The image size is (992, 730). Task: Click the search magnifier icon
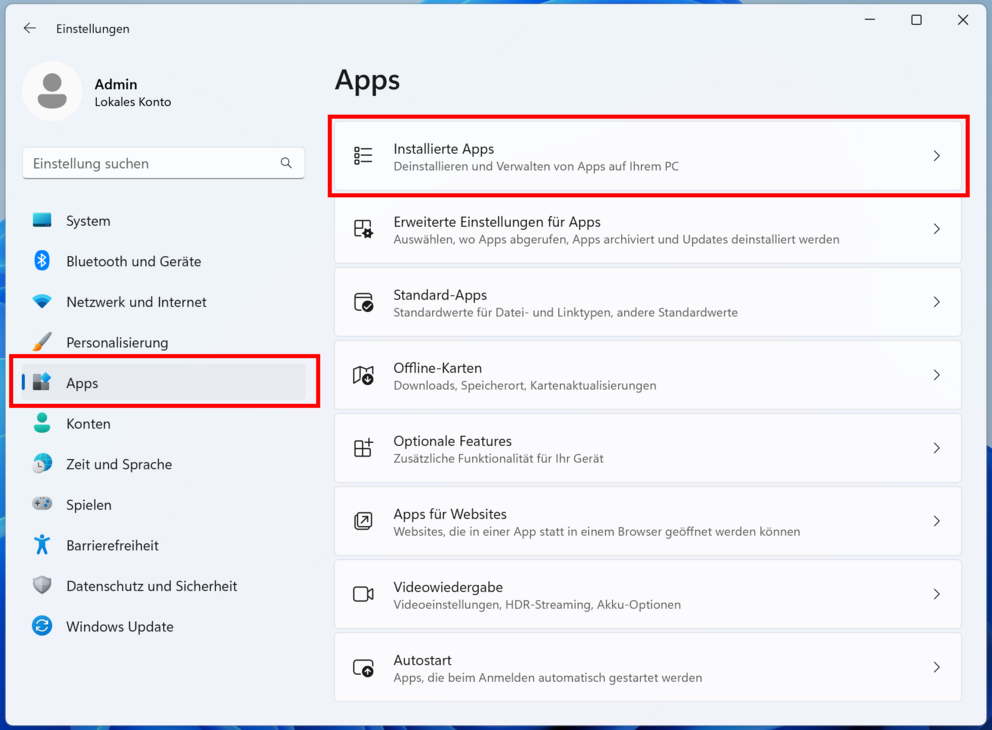pyautogui.click(x=286, y=163)
